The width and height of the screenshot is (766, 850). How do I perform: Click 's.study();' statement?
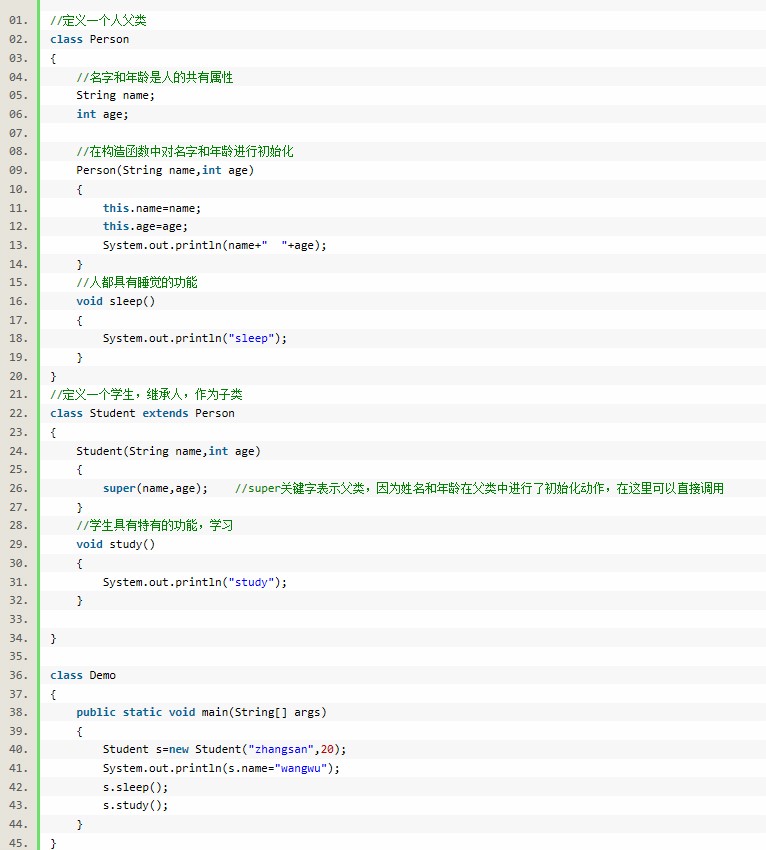point(136,806)
